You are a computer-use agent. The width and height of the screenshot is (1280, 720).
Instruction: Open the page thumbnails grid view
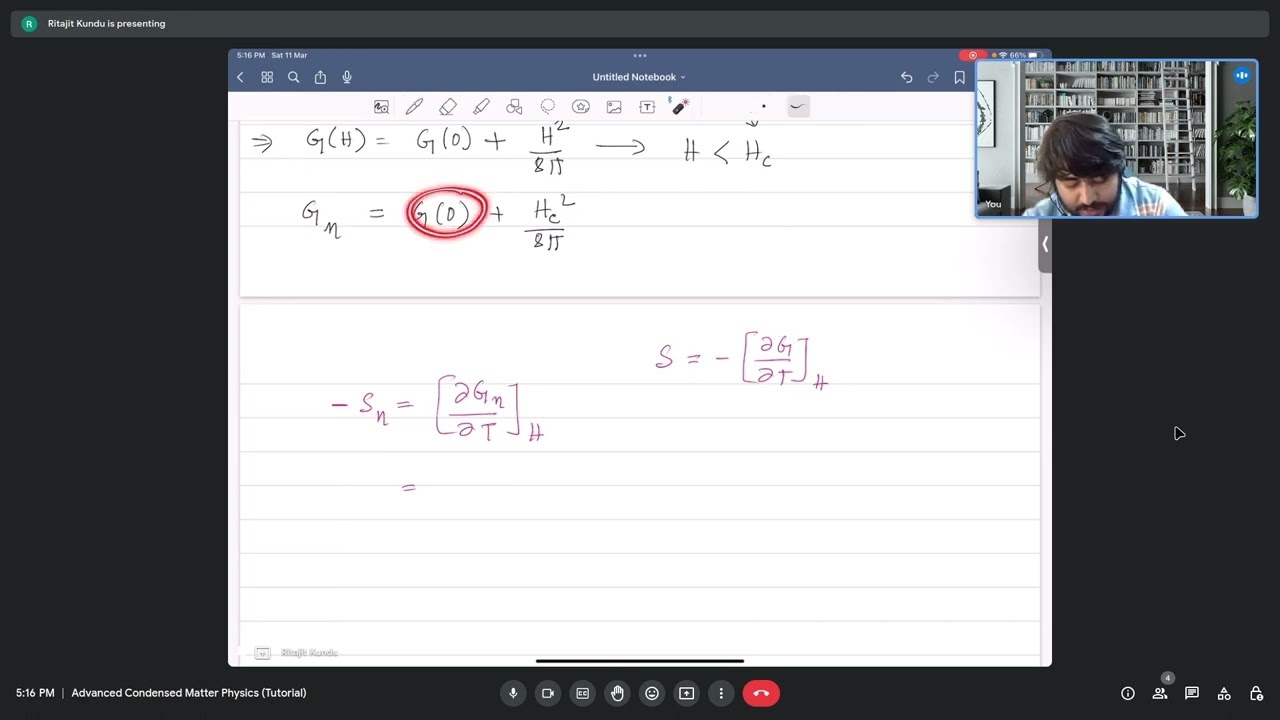point(267,77)
